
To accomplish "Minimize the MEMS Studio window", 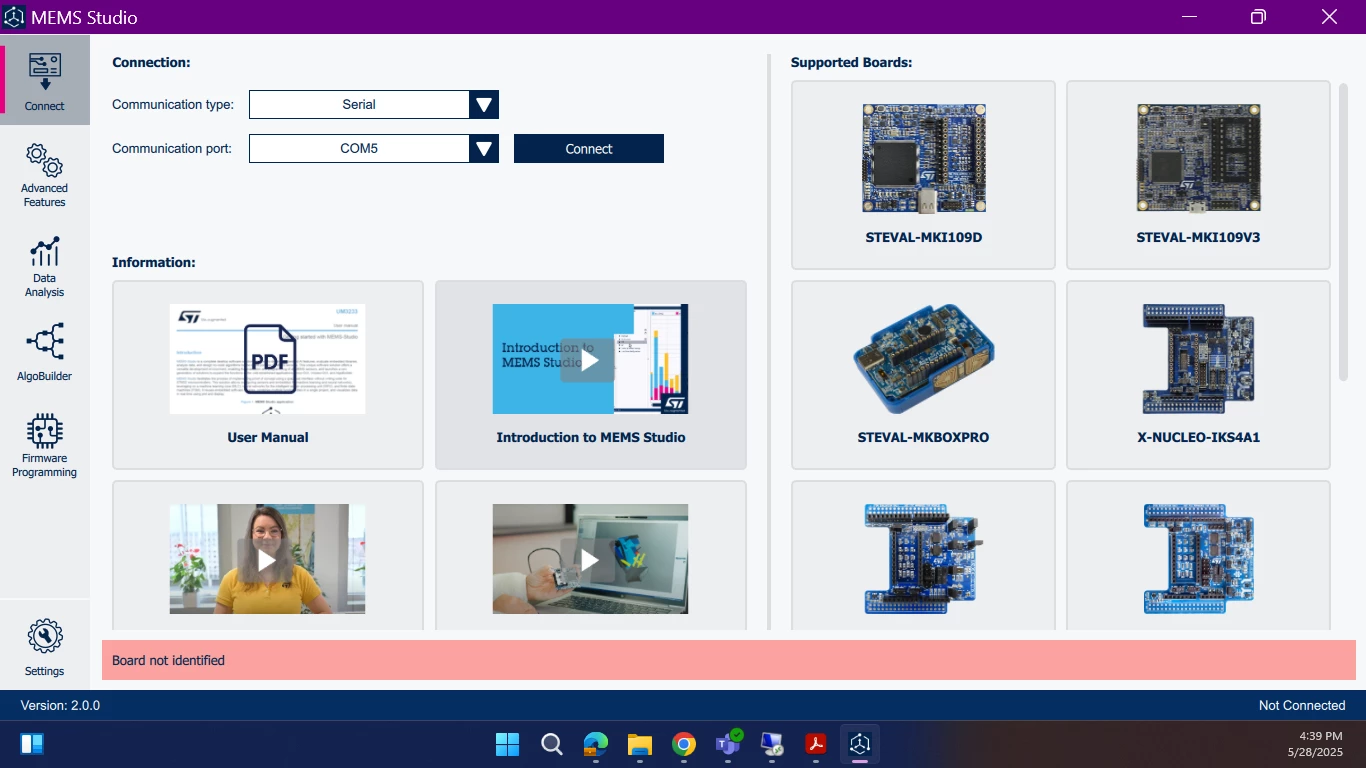I will point(1190,17).
